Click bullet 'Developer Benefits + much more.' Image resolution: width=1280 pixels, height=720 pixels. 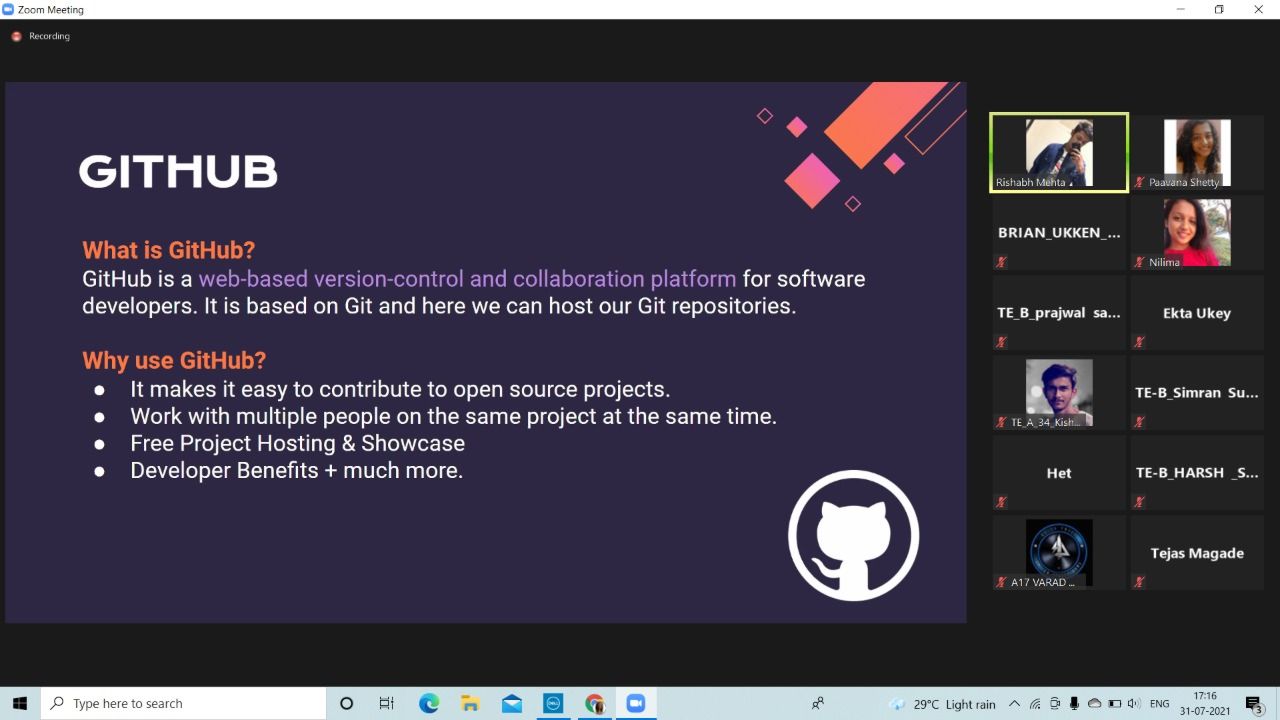(x=296, y=470)
